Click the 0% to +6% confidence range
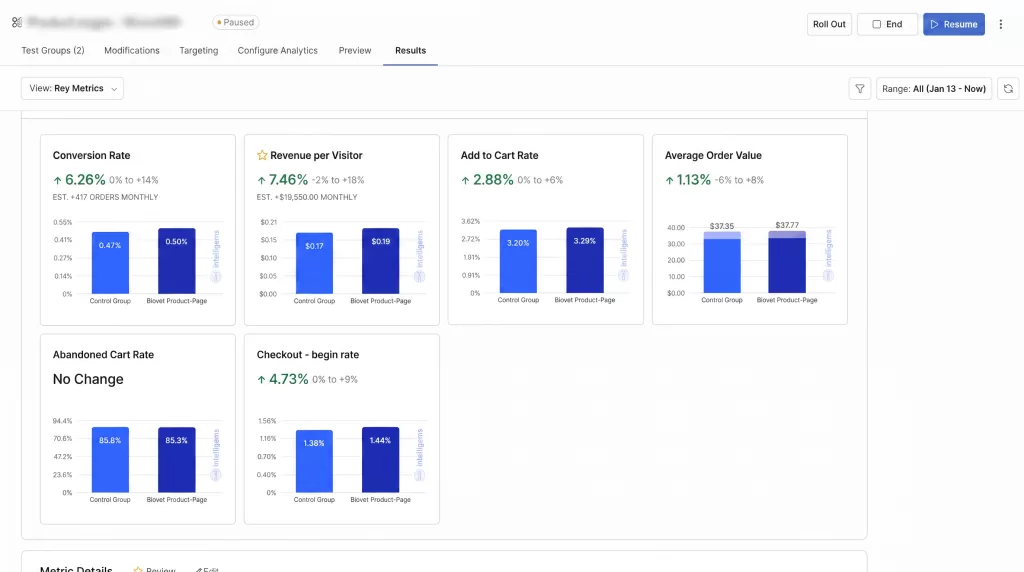Screen dimensions: 1024x572 540,180
